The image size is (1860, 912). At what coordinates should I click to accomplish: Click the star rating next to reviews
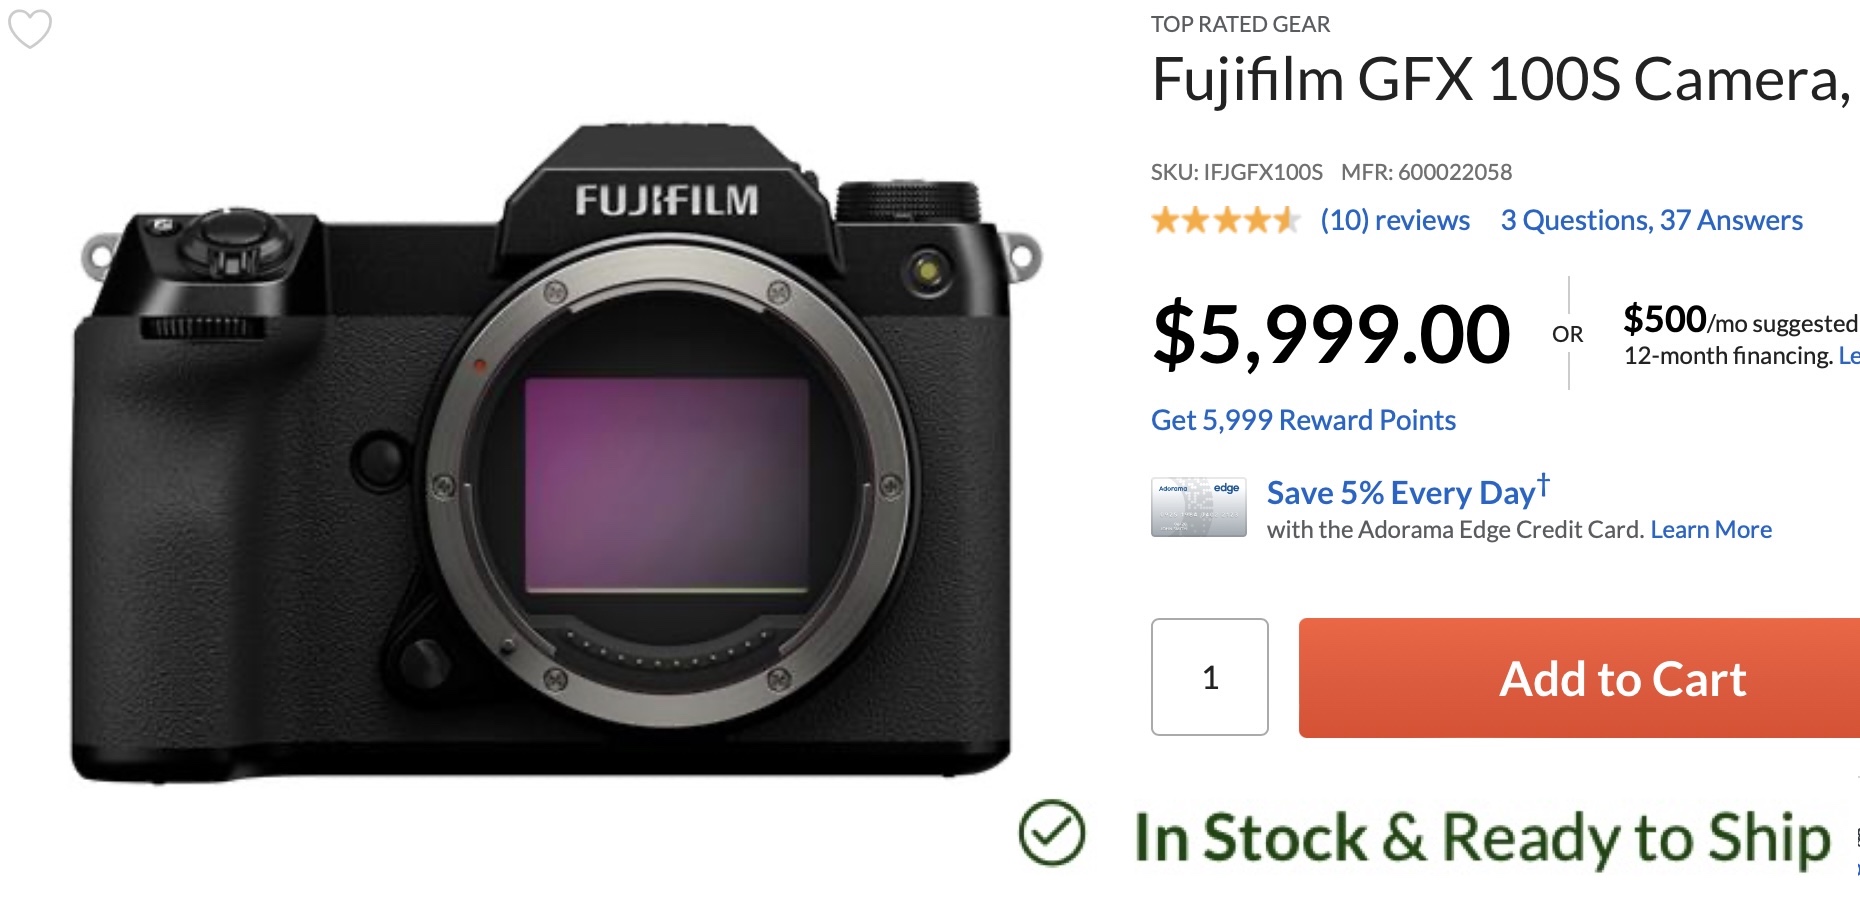point(1222,219)
